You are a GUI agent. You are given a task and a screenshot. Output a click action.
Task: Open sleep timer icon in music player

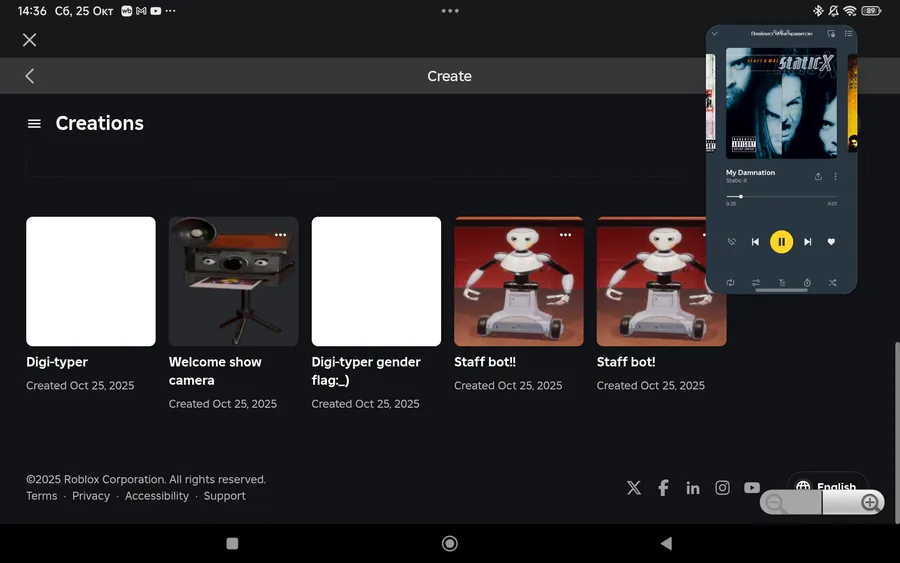coord(807,282)
